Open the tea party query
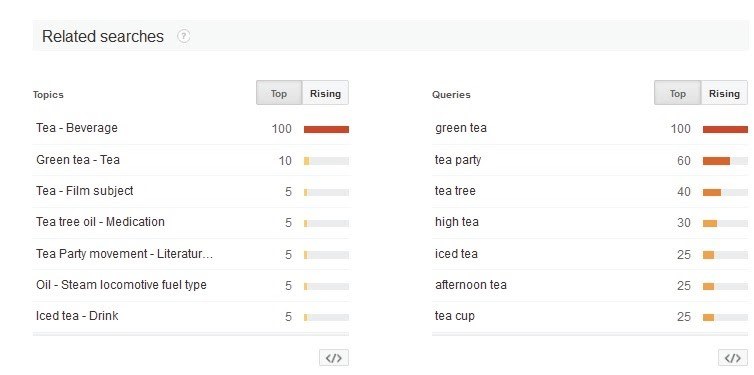 [x=458, y=160]
